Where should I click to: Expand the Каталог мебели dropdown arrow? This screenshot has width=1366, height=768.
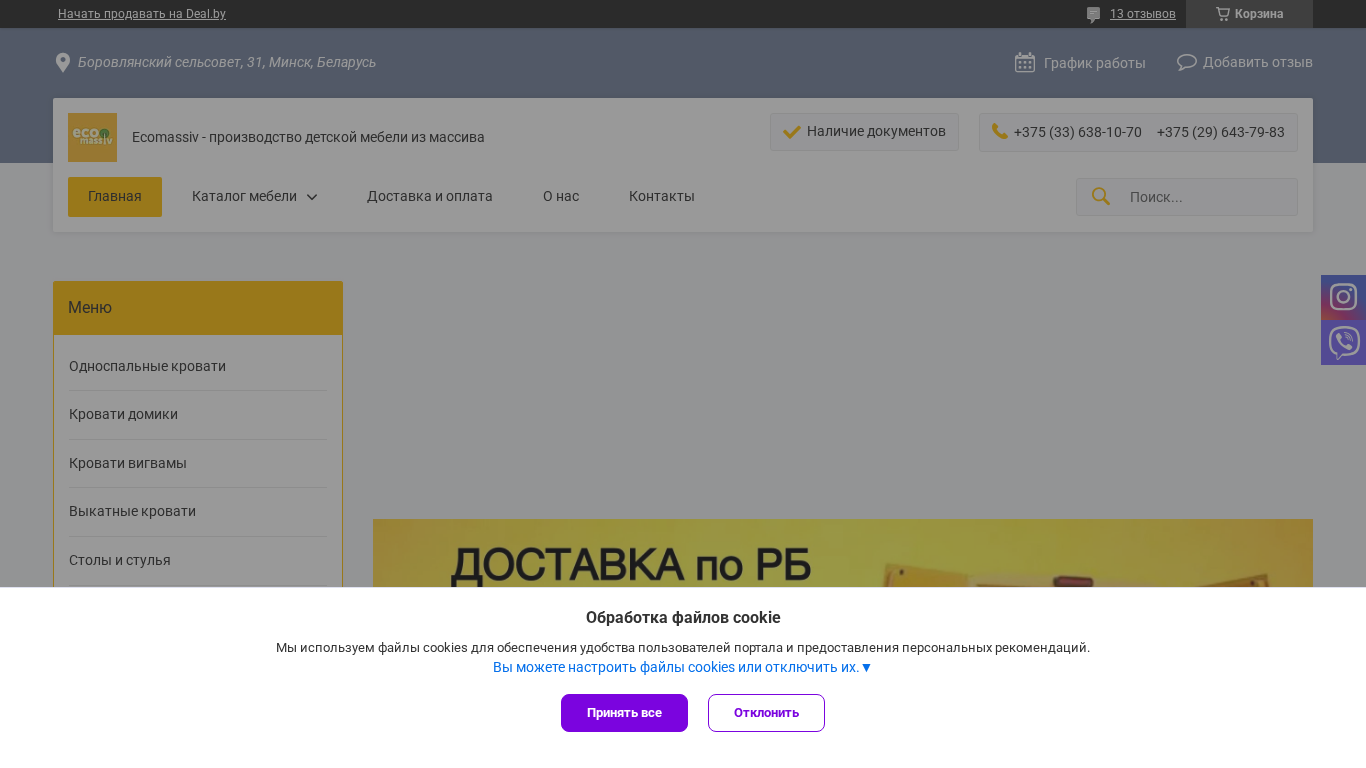(x=312, y=197)
